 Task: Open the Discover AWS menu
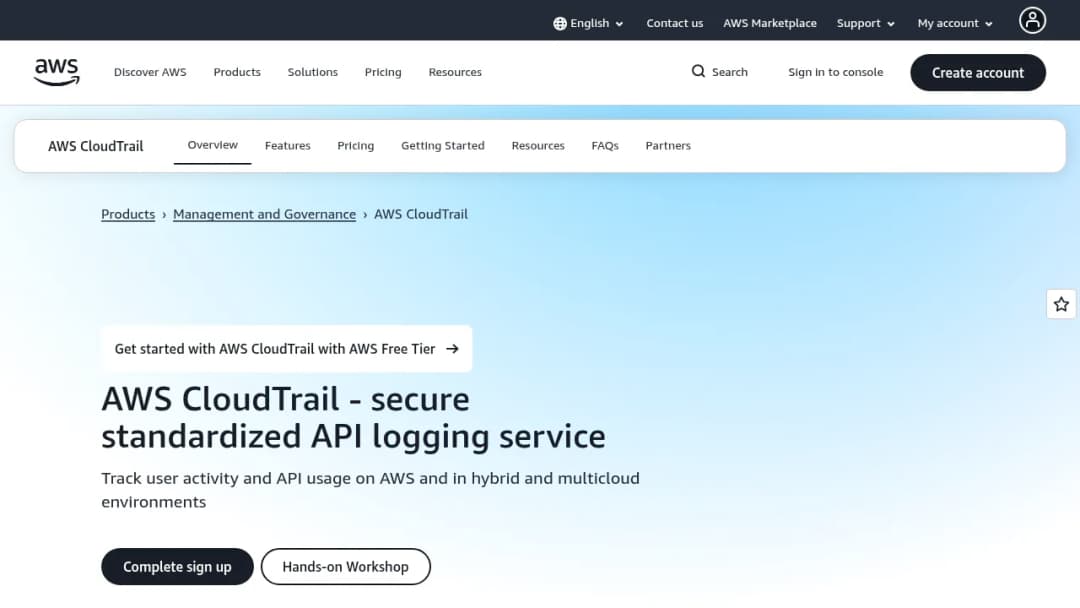pos(150,72)
